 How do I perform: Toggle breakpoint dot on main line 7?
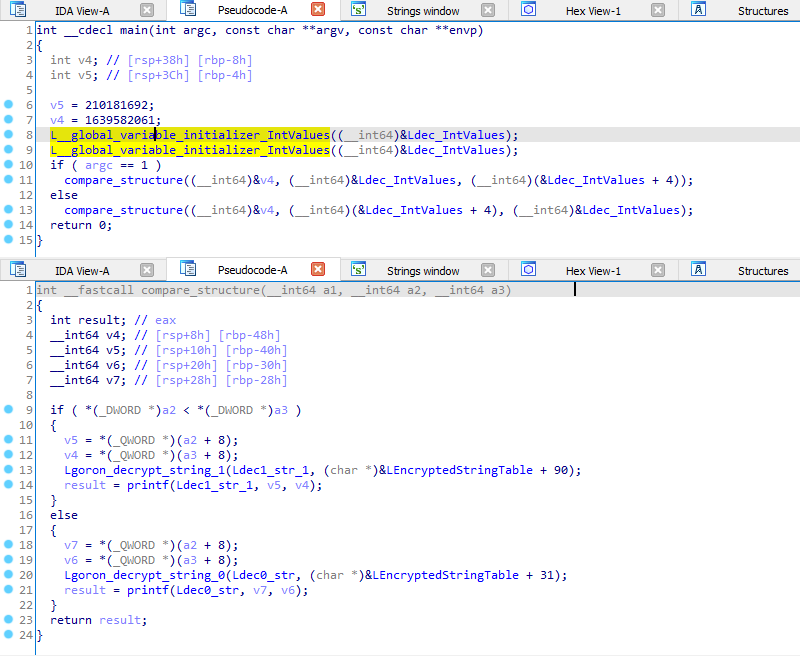(8, 119)
